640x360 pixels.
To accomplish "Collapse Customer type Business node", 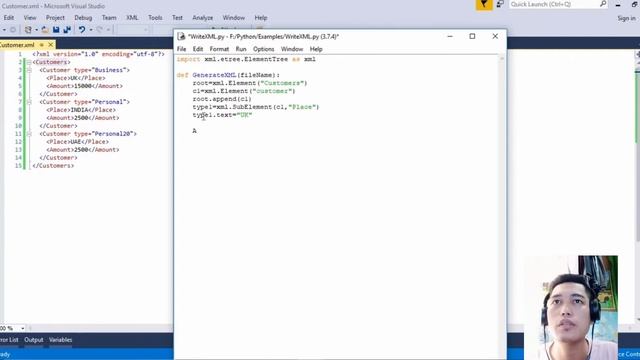I will coord(29,70).
